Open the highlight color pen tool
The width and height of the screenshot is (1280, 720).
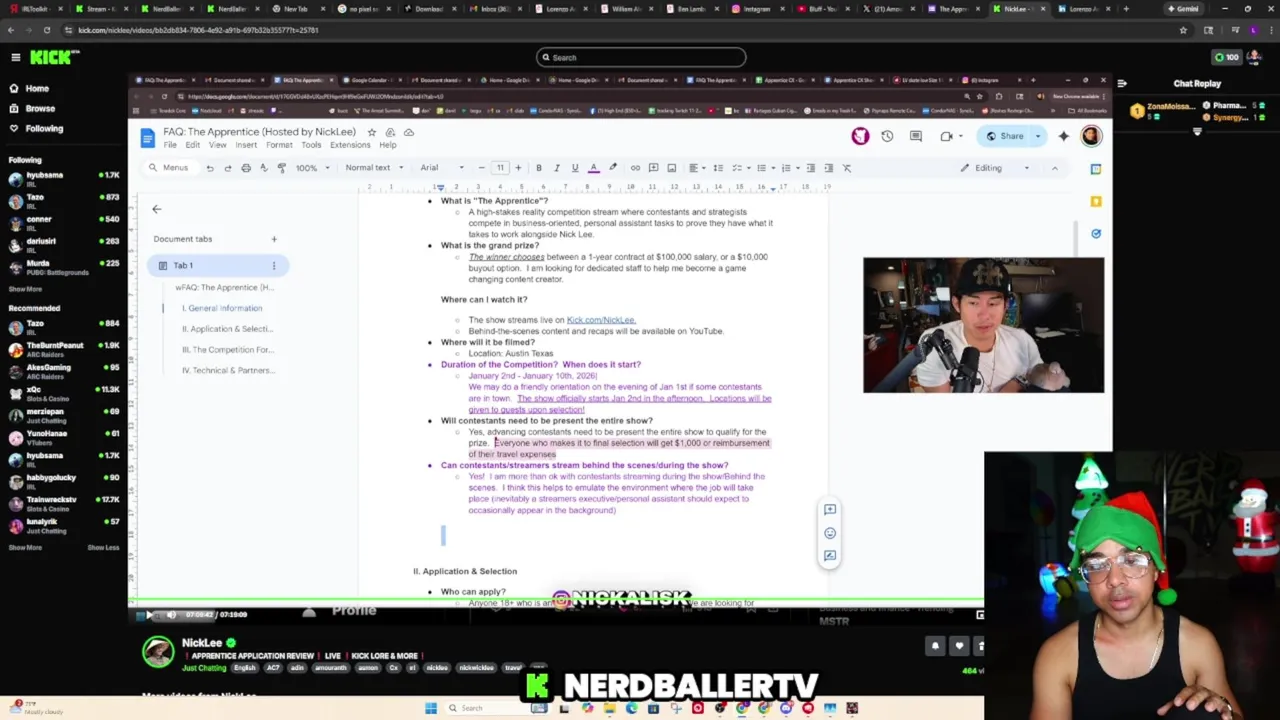(x=612, y=168)
